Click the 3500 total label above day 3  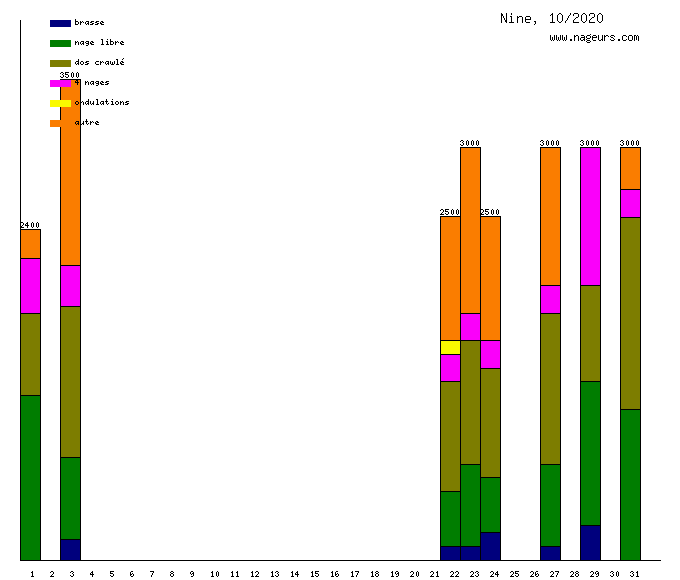pyautogui.click(x=70, y=75)
